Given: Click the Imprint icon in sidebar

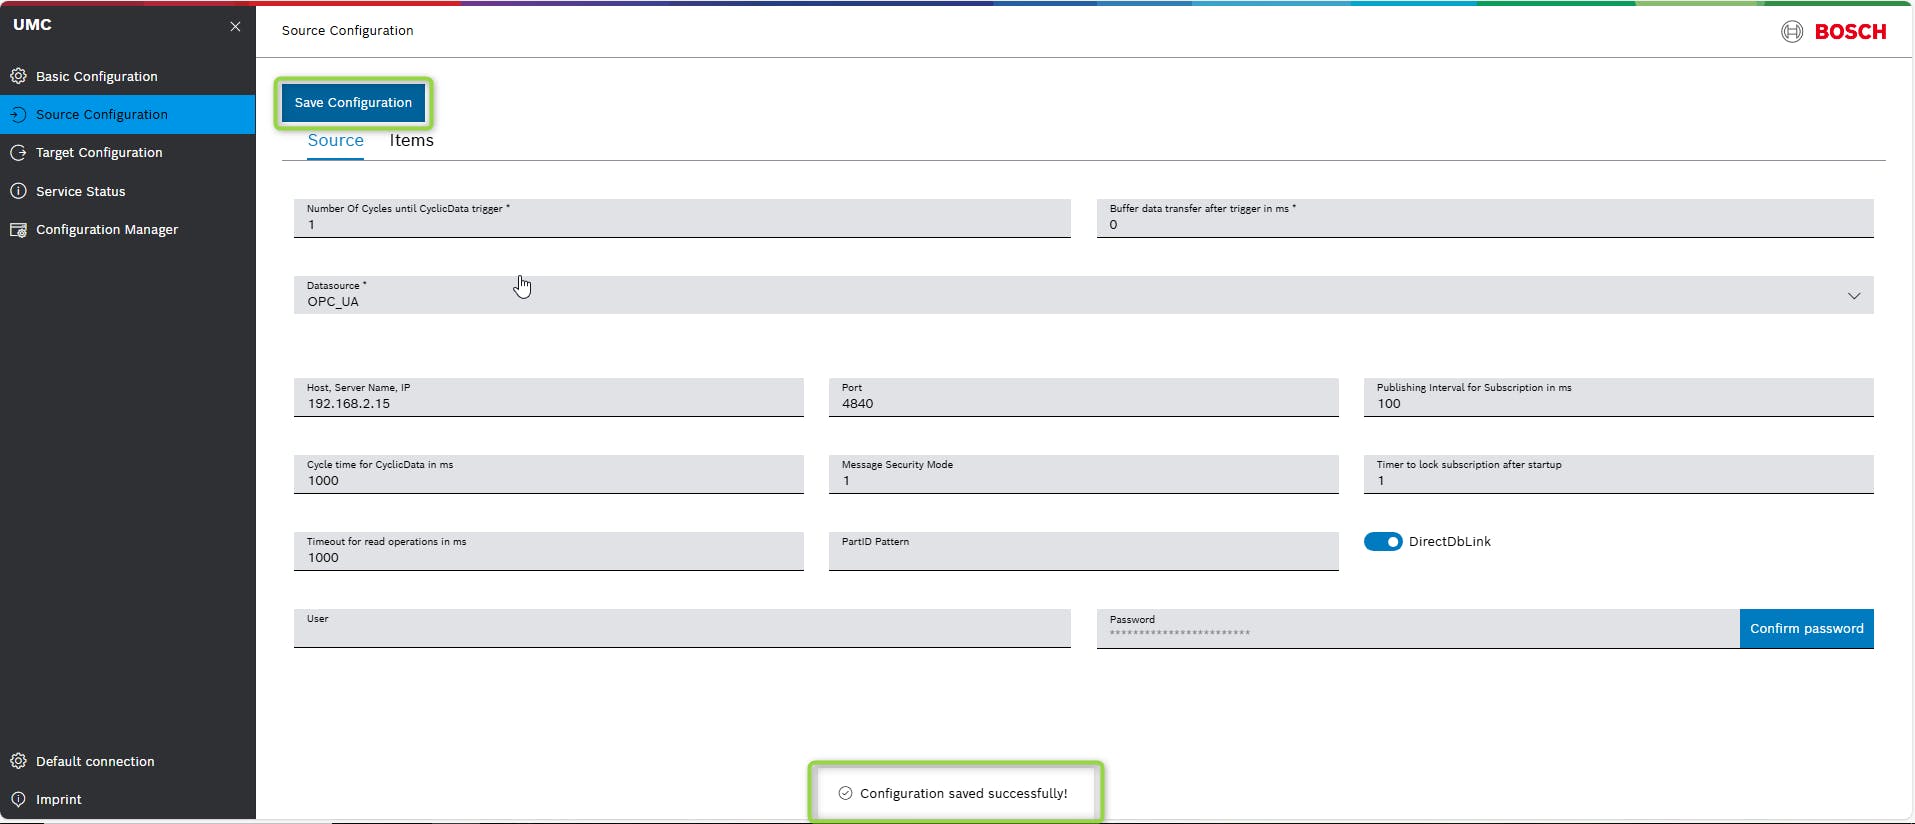Looking at the screenshot, I should pyautogui.click(x=18, y=799).
